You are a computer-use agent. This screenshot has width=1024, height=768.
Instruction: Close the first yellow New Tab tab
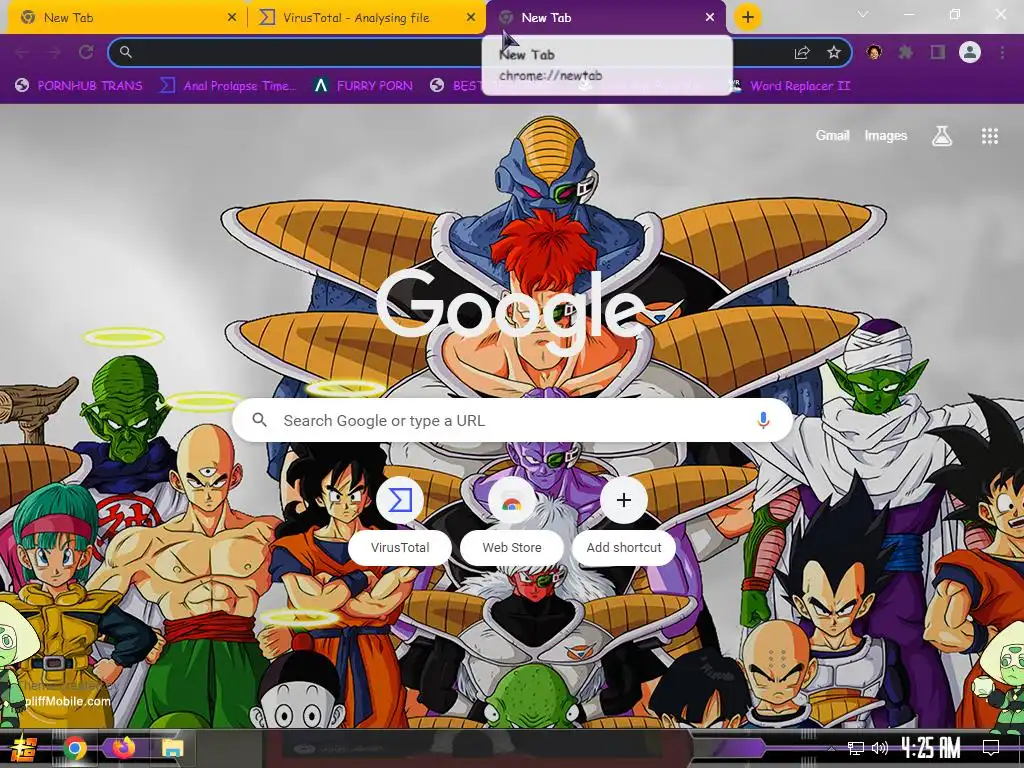[x=232, y=18]
